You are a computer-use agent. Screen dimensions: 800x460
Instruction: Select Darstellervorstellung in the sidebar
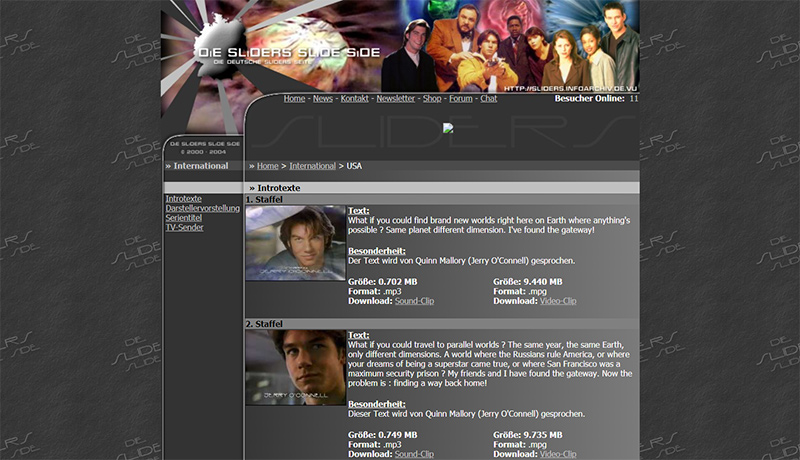click(203, 208)
